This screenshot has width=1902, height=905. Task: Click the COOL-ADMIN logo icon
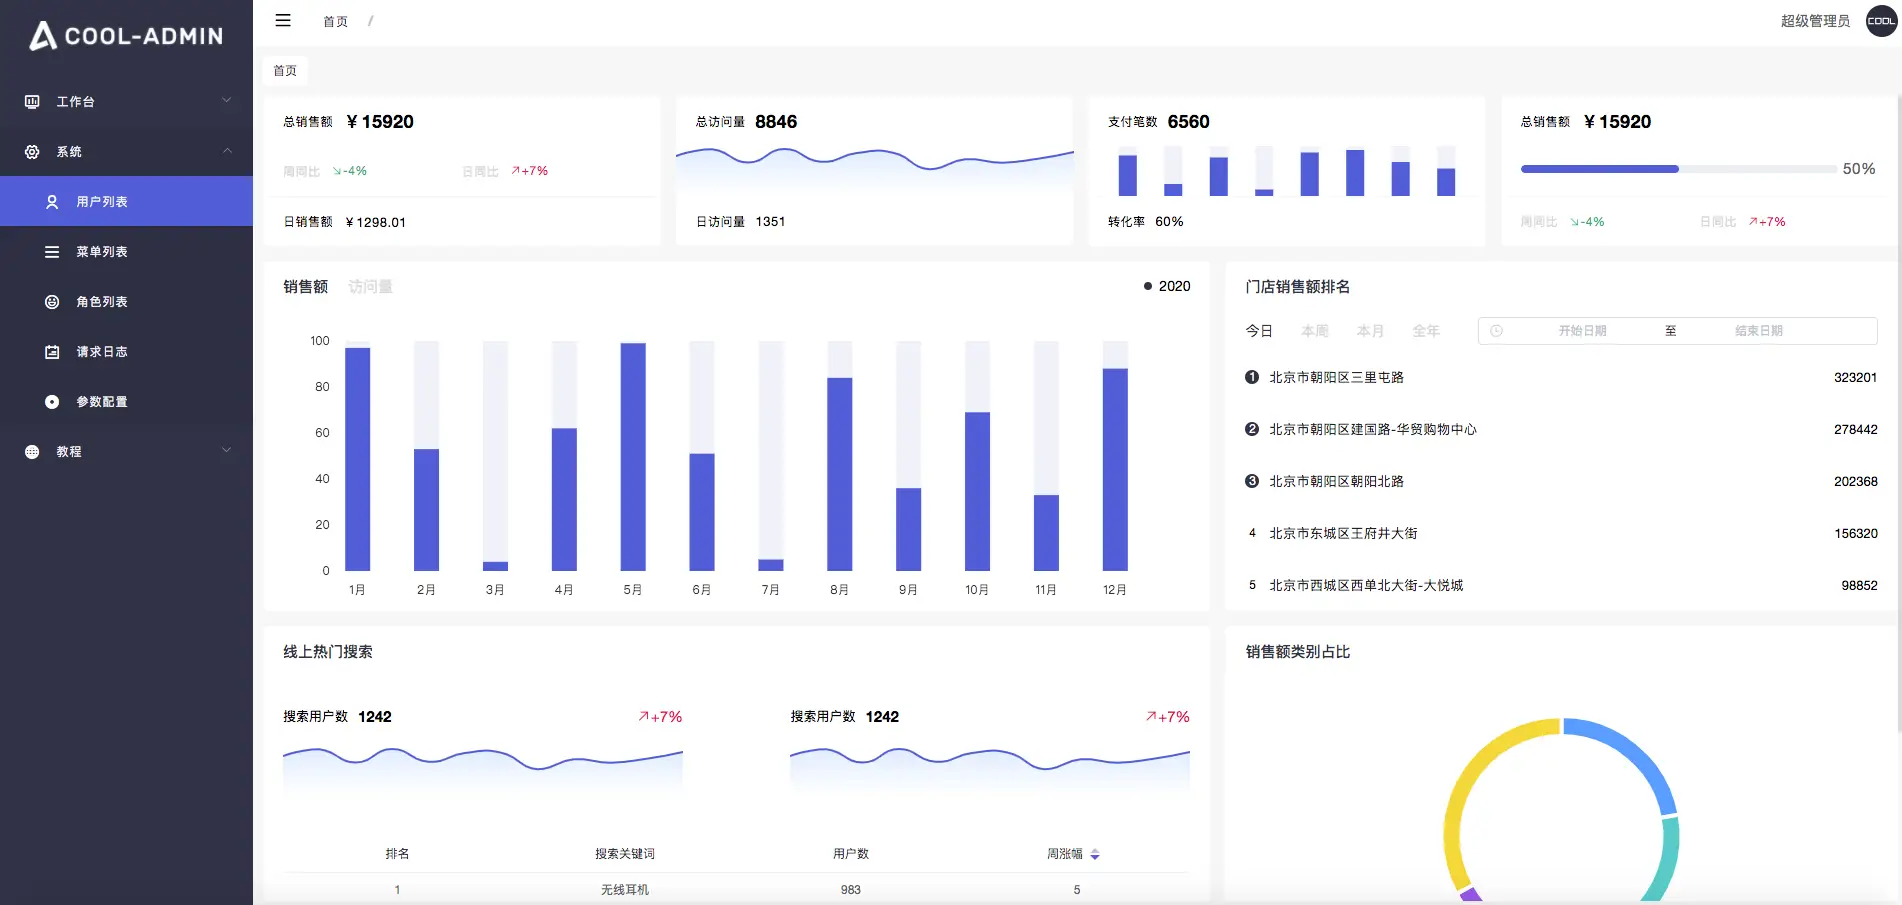pos(42,36)
